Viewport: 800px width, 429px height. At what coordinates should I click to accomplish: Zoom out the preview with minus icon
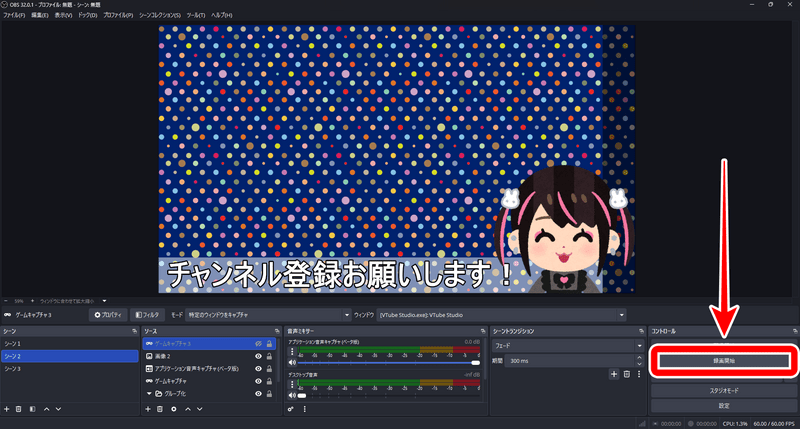click(6, 301)
